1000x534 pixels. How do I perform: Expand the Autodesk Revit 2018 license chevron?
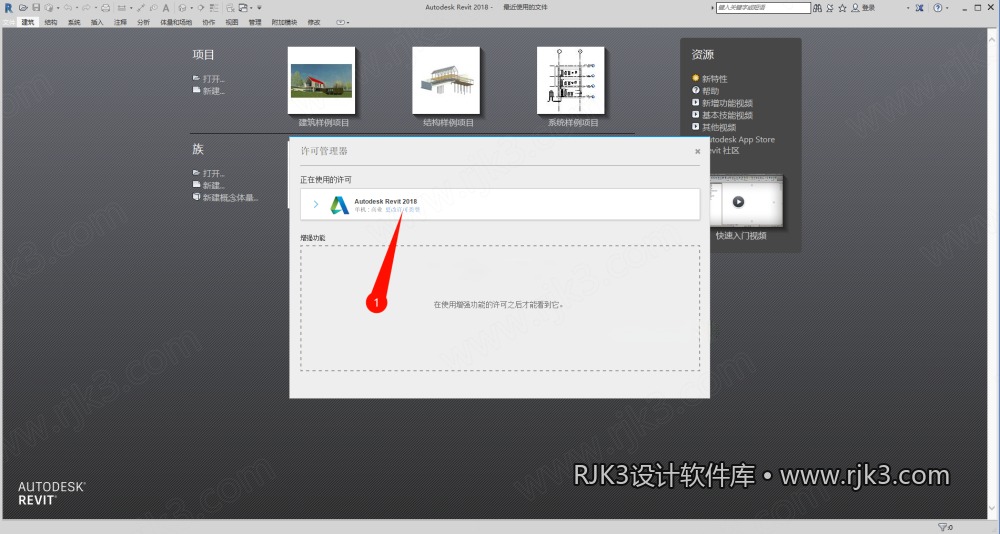point(316,204)
